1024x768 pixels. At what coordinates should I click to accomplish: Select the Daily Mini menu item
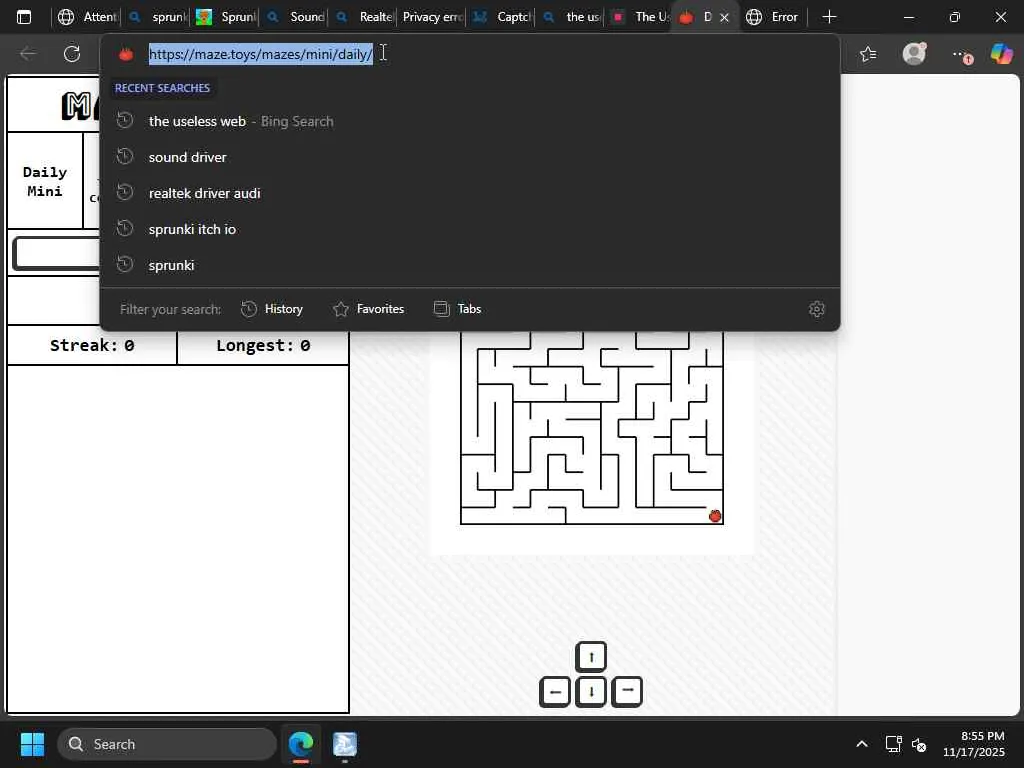(44, 182)
